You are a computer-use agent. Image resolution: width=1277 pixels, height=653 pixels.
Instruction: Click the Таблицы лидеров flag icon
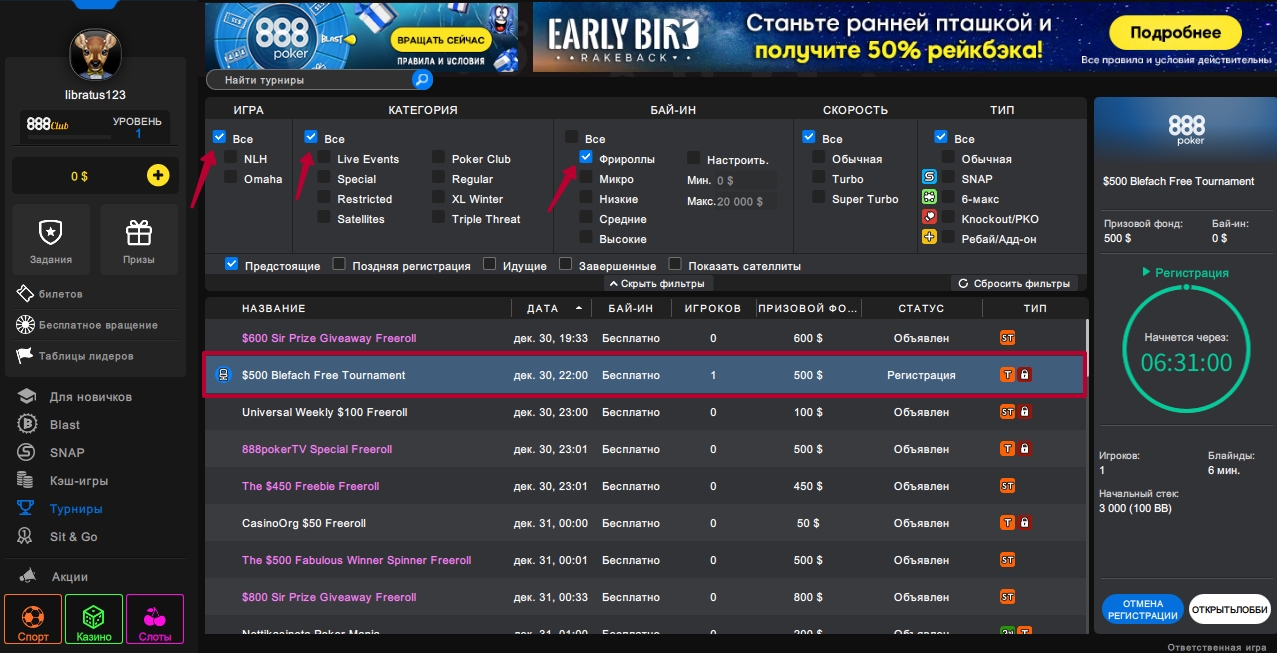pos(25,356)
